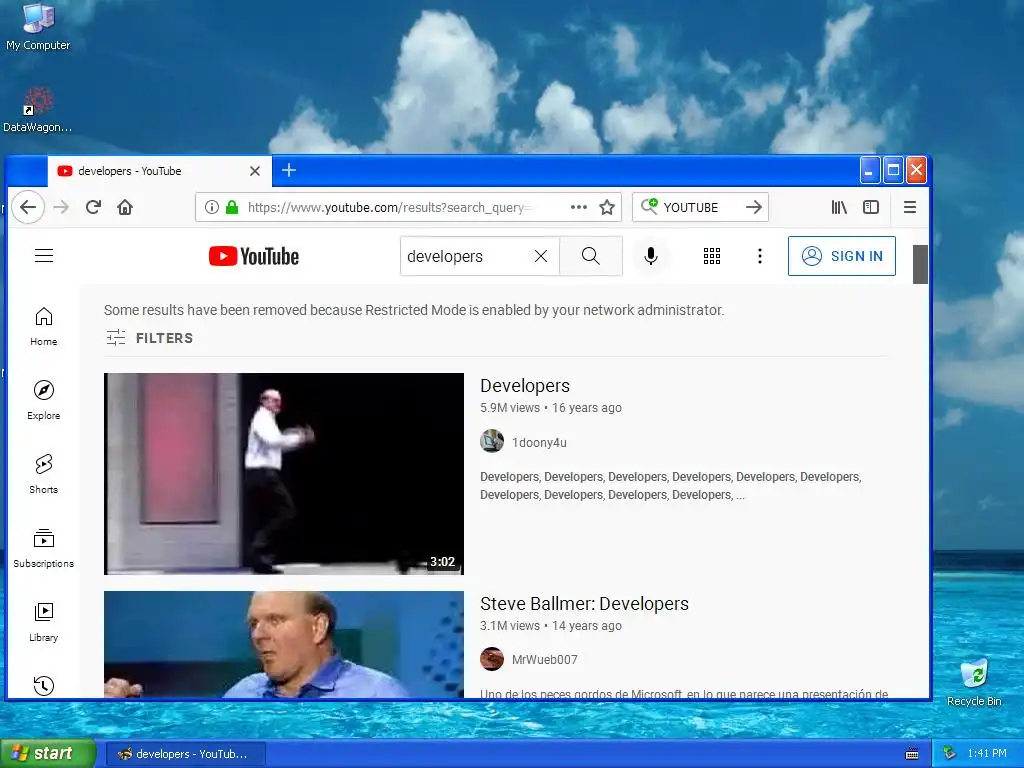This screenshot has height=768, width=1024.
Task: Click the 1:41 PM taskbar clock
Action: (x=987, y=754)
